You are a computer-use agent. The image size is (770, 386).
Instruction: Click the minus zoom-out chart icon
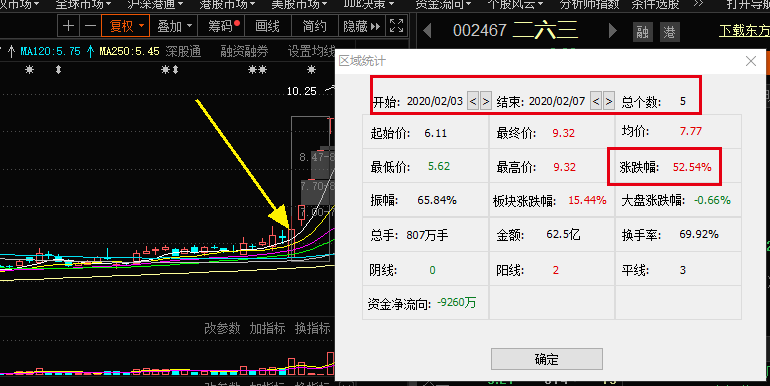tap(90, 26)
